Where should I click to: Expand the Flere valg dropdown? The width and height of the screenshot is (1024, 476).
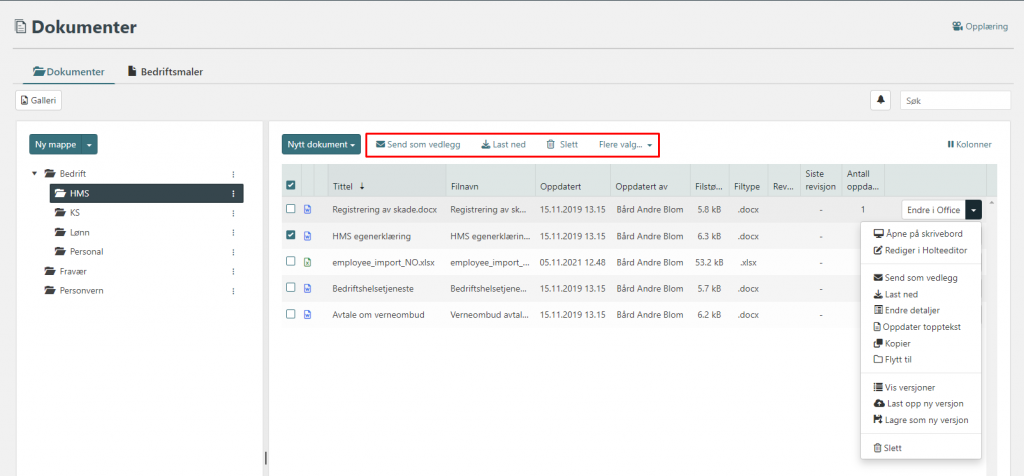[625, 145]
